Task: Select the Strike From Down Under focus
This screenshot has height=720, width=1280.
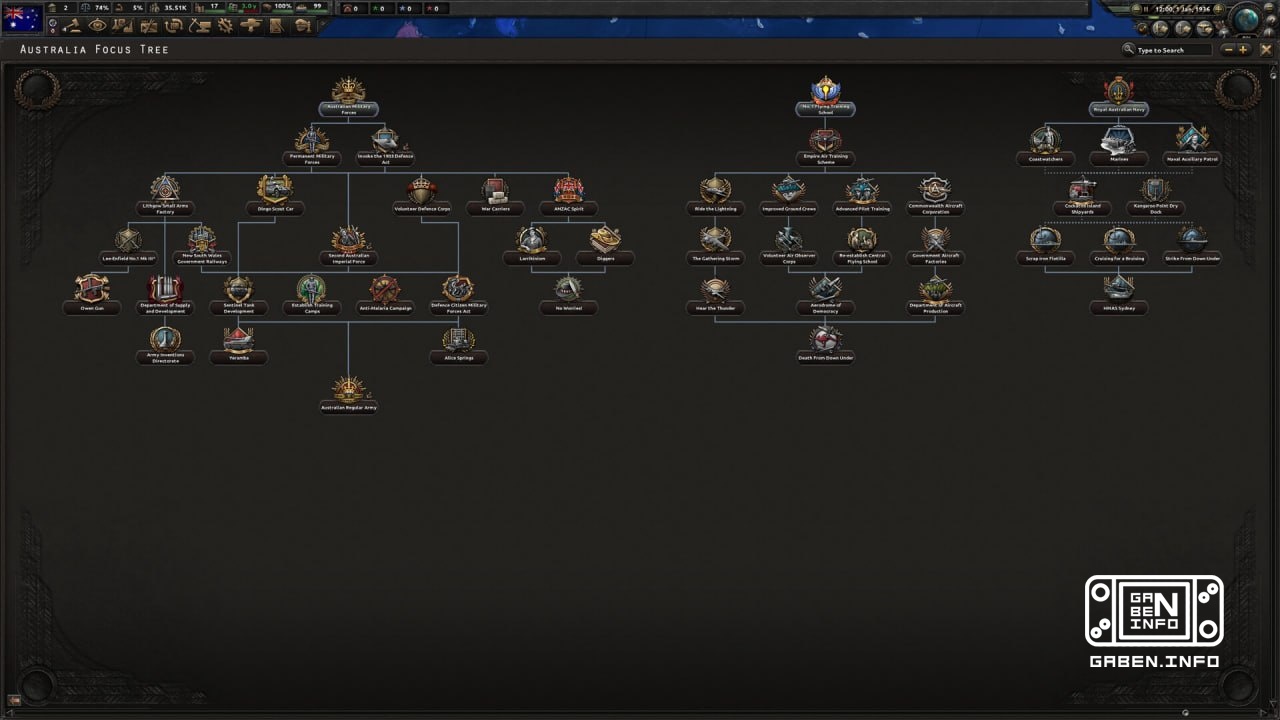Action: 1192,246
